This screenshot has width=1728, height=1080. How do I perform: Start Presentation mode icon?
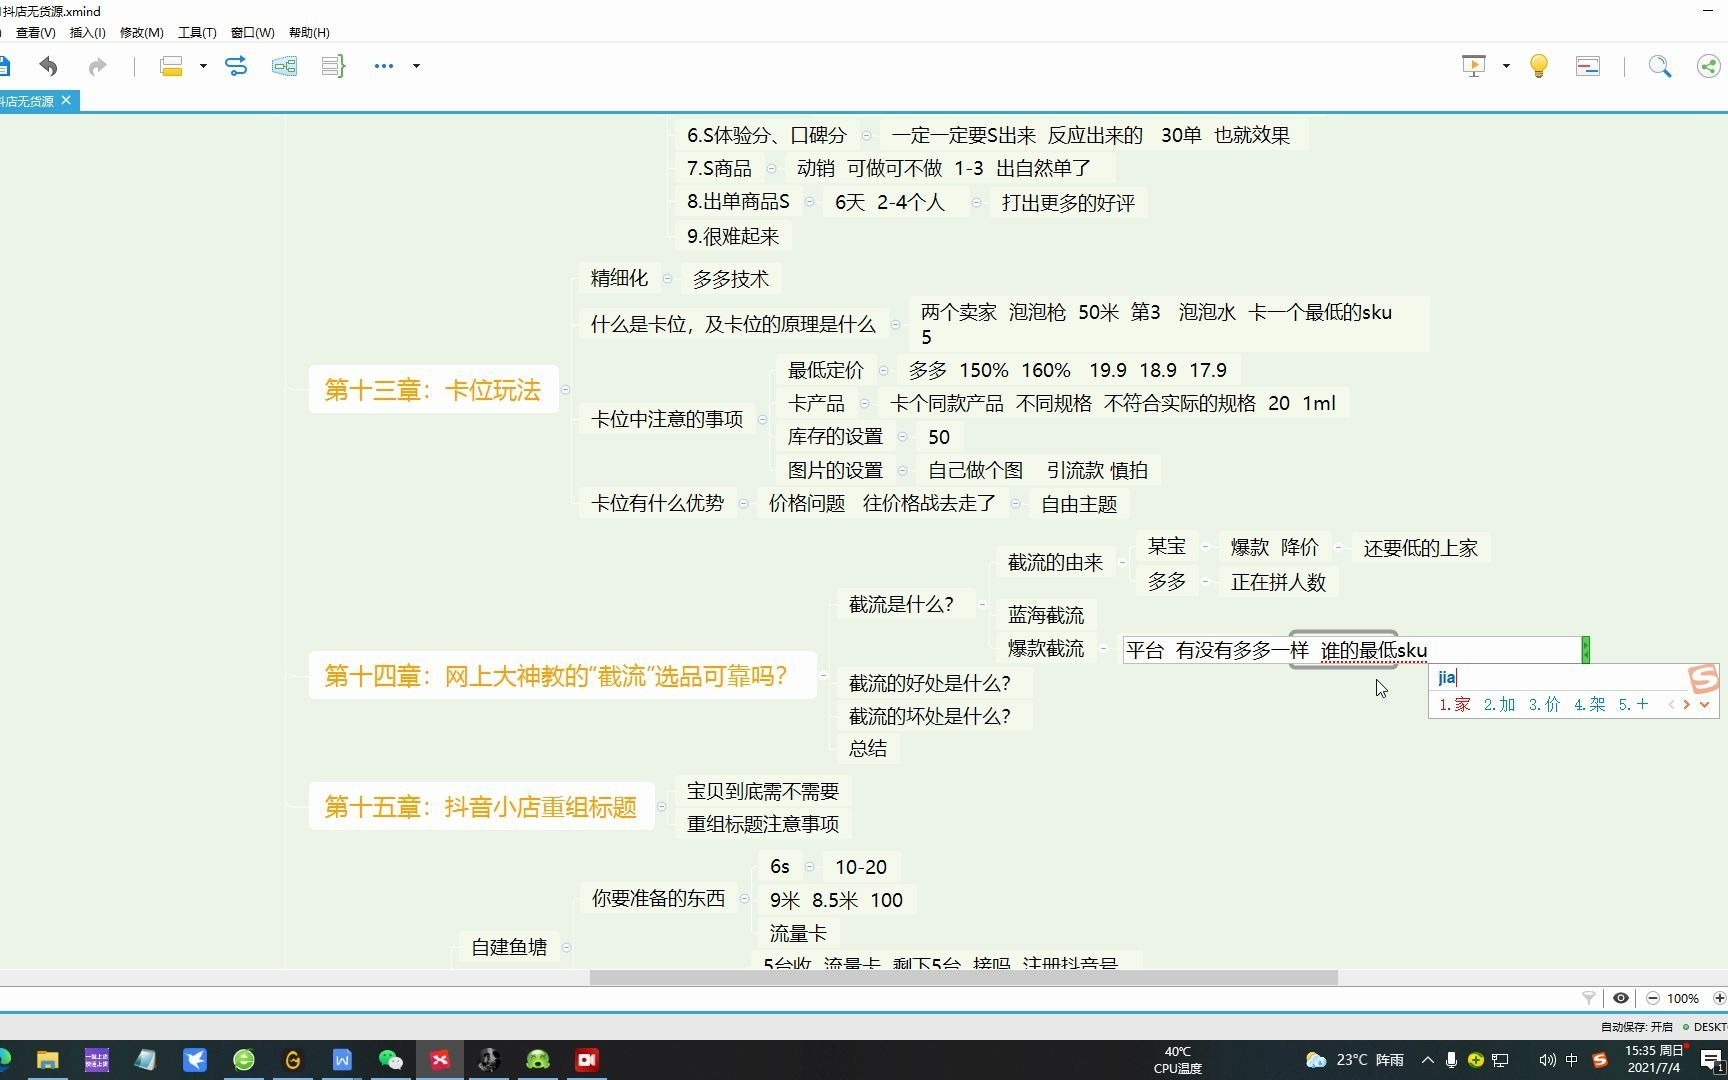tap(1474, 66)
